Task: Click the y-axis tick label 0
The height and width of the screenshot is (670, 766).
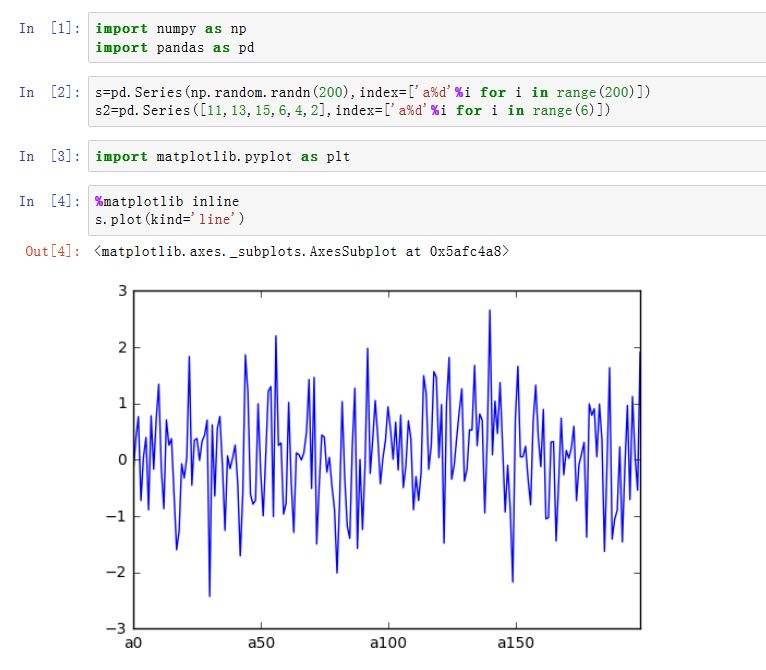Action: [x=123, y=460]
